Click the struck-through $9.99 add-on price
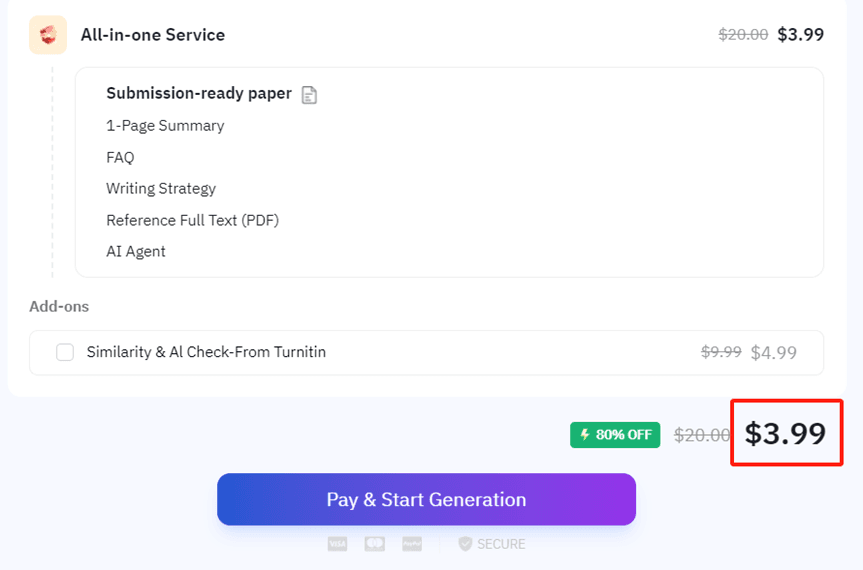This screenshot has width=863, height=570. (x=721, y=352)
